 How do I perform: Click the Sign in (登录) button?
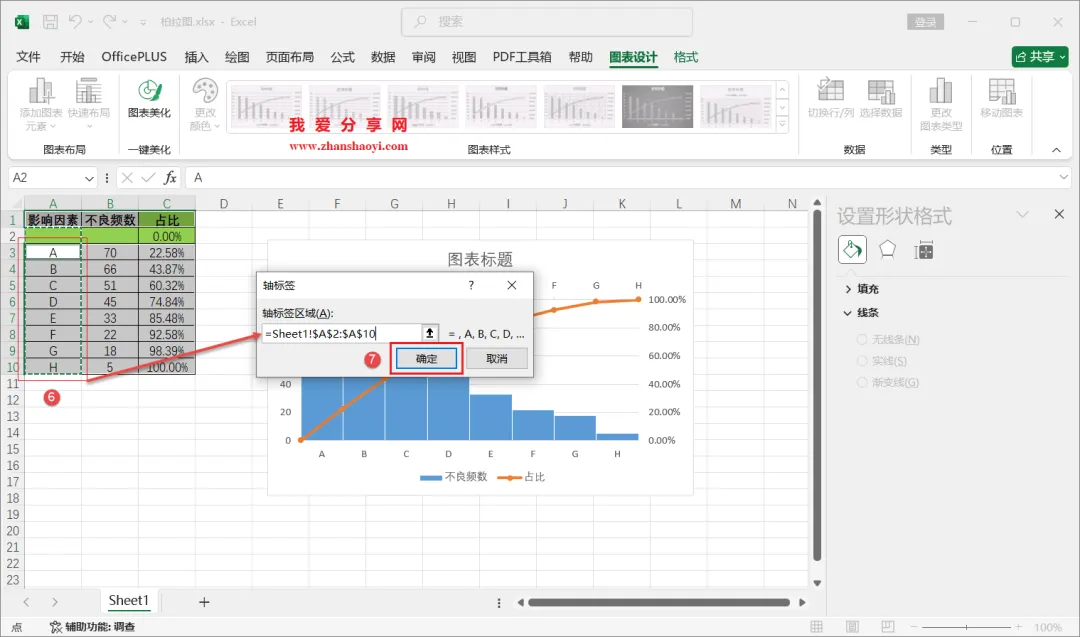[x=925, y=22]
